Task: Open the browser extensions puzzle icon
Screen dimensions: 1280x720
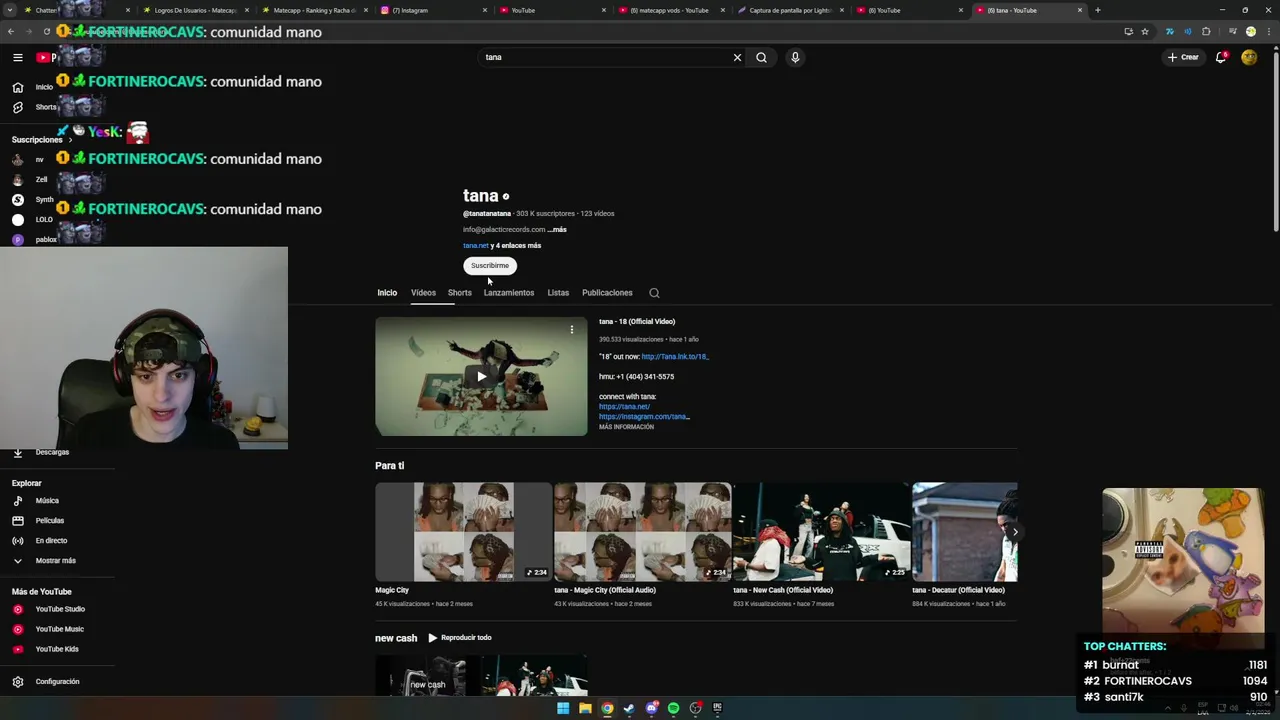Action: point(1206,32)
